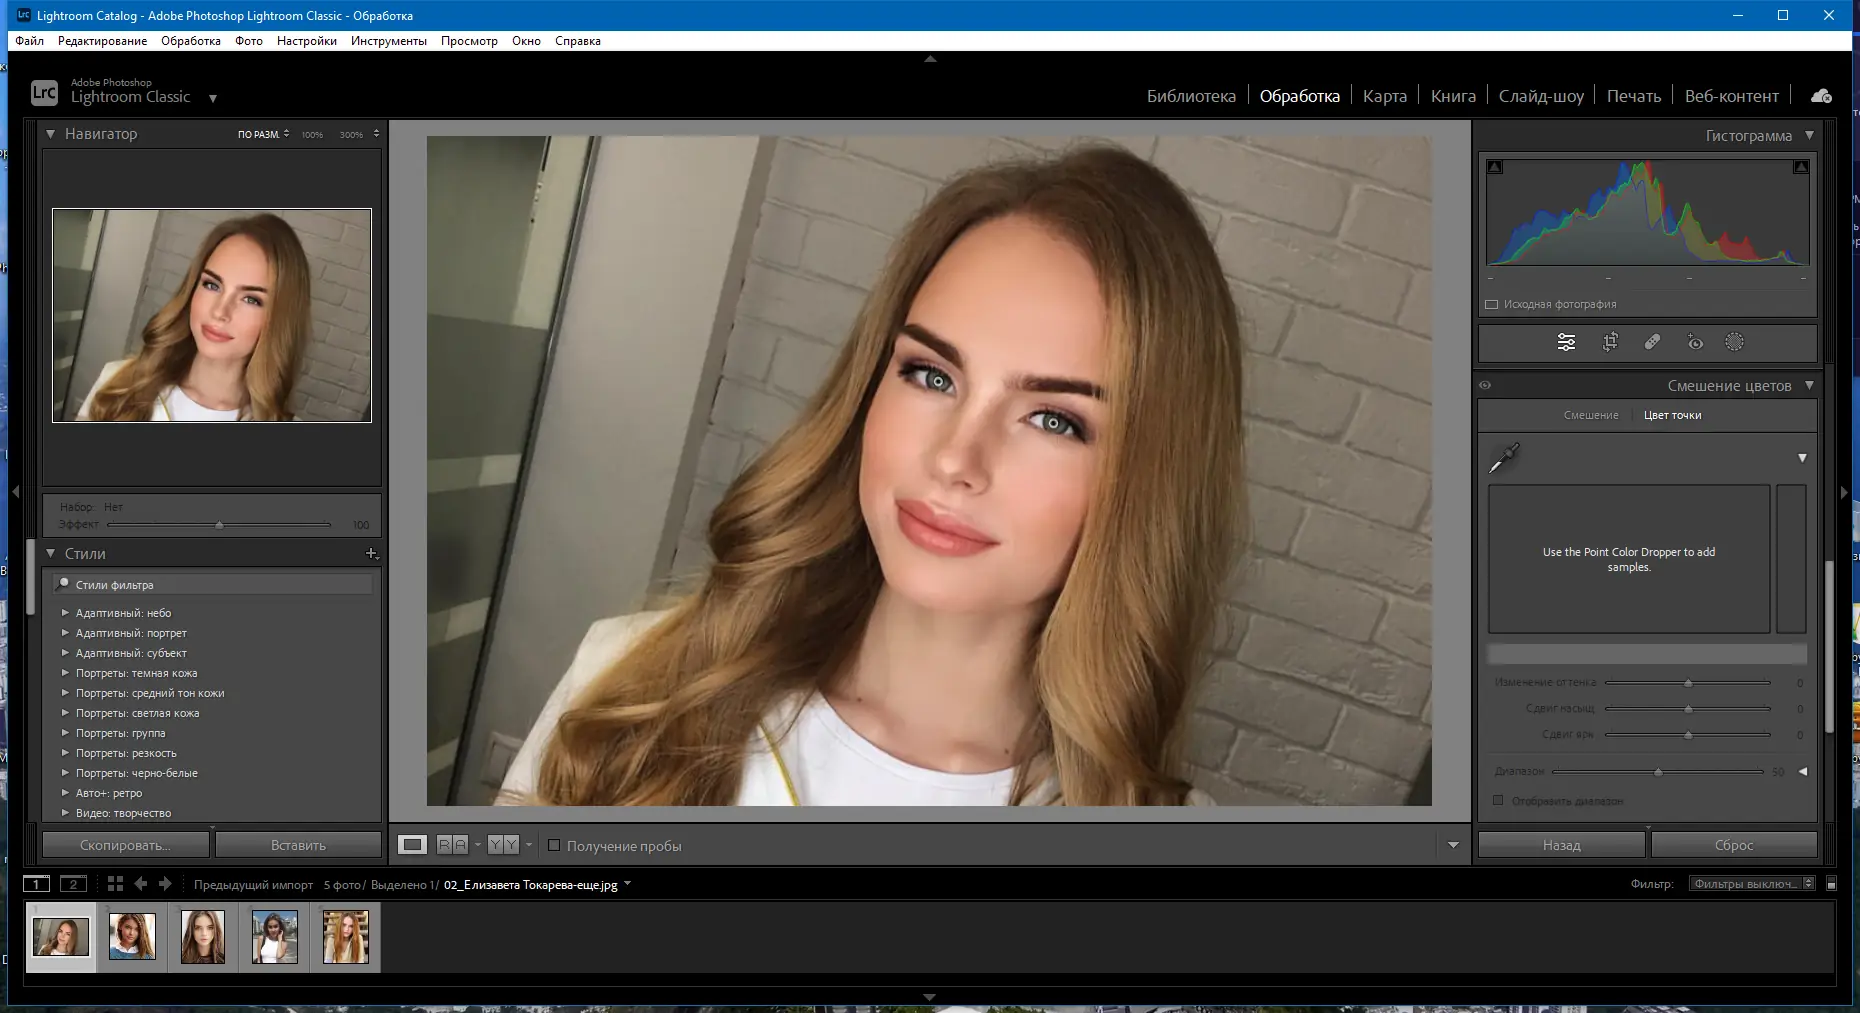Adjust the Диапазон slider

click(1657, 772)
